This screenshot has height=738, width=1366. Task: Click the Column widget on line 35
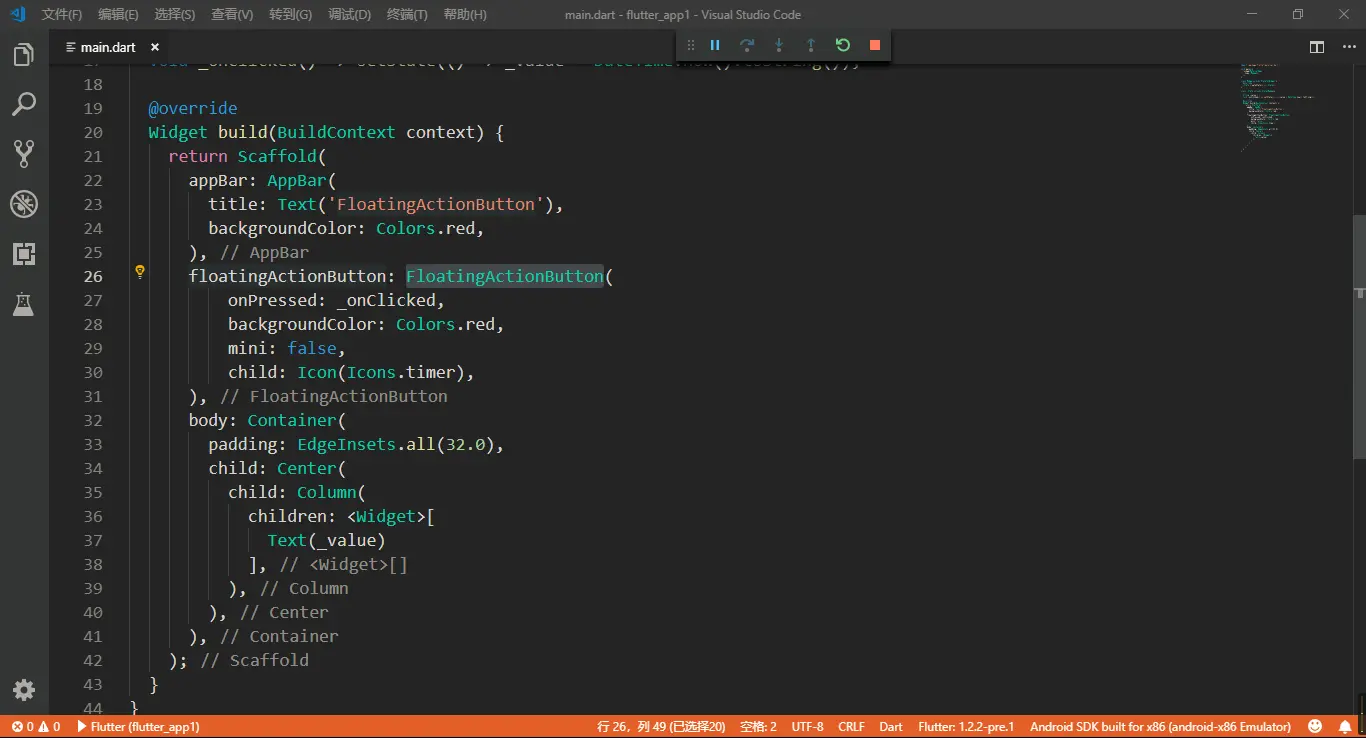tap(326, 492)
